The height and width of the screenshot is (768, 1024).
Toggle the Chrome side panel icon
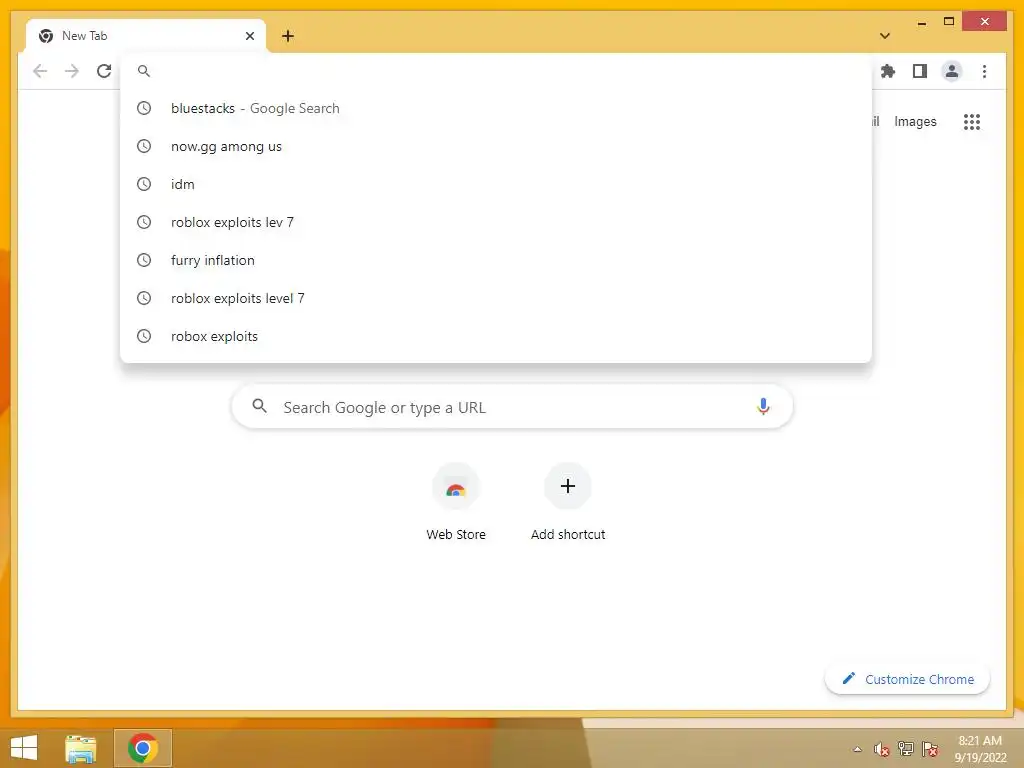[920, 71]
